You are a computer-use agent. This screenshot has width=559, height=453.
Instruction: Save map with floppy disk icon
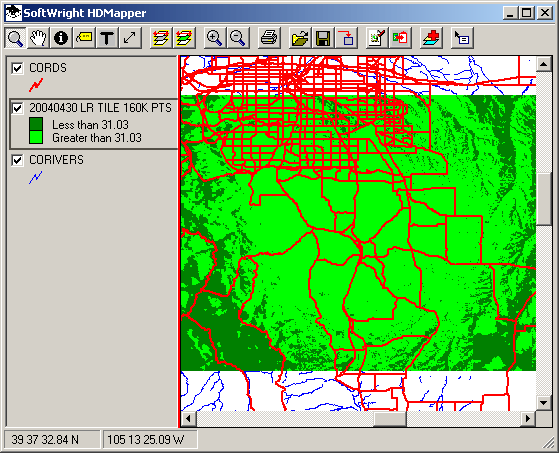[323, 38]
